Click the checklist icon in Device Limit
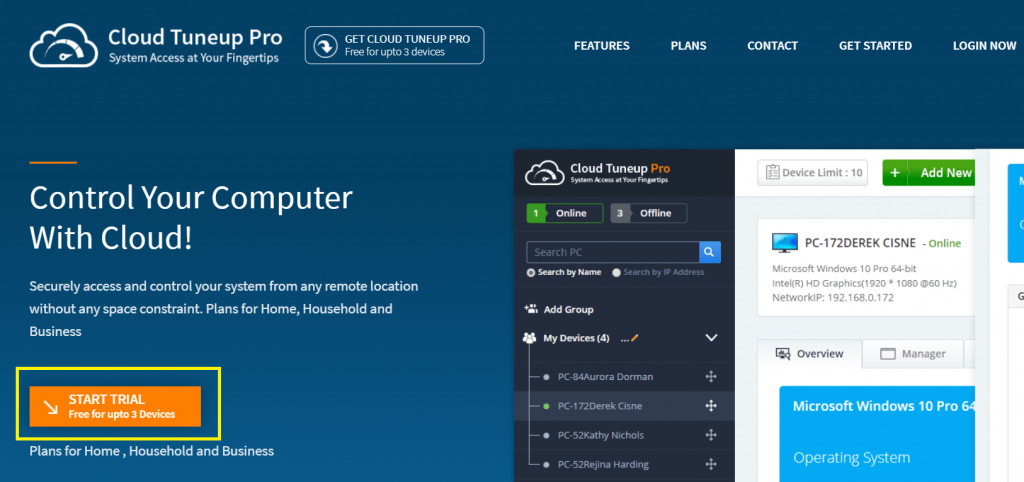Image resolution: width=1024 pixels, height=482 pixels. click(772, 173)
